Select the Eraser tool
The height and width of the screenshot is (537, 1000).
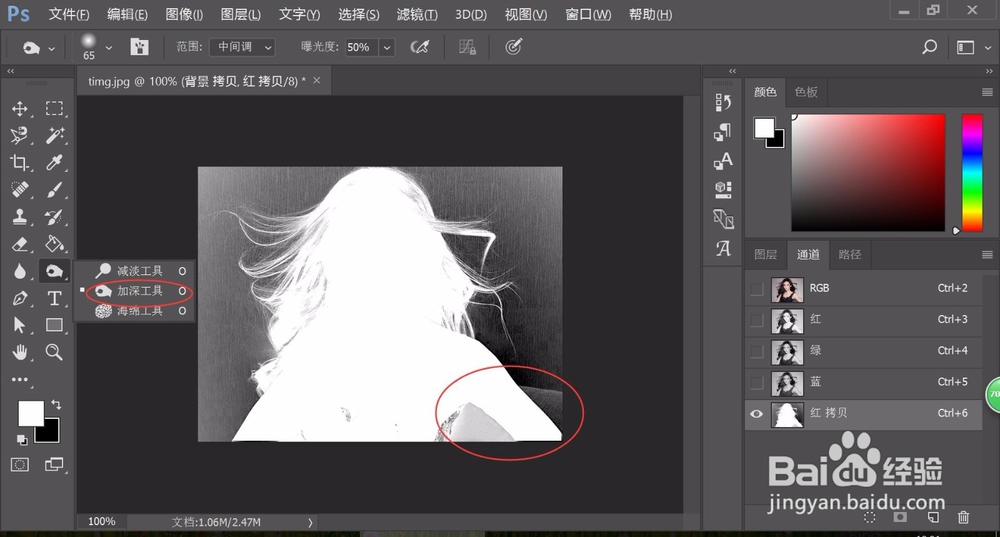point(20,244)
